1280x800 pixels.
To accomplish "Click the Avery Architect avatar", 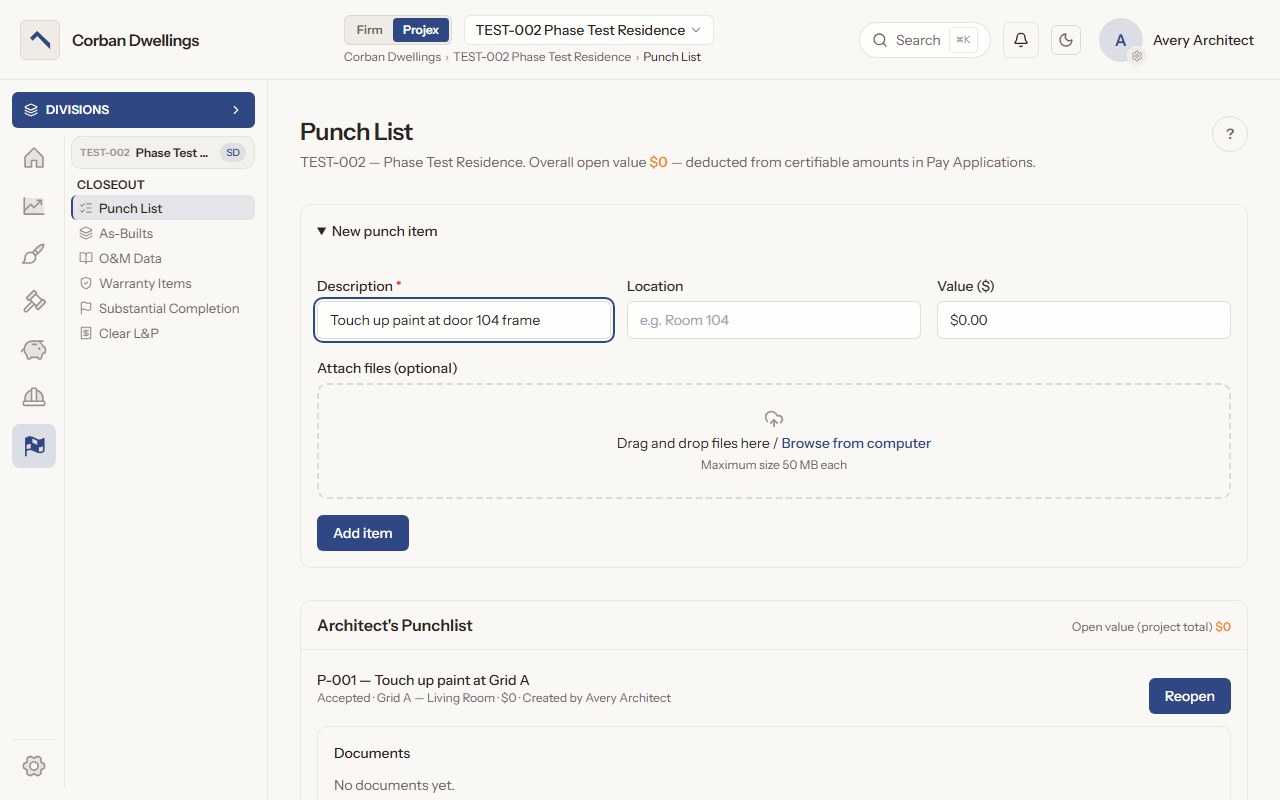I will coord(1121,40).
